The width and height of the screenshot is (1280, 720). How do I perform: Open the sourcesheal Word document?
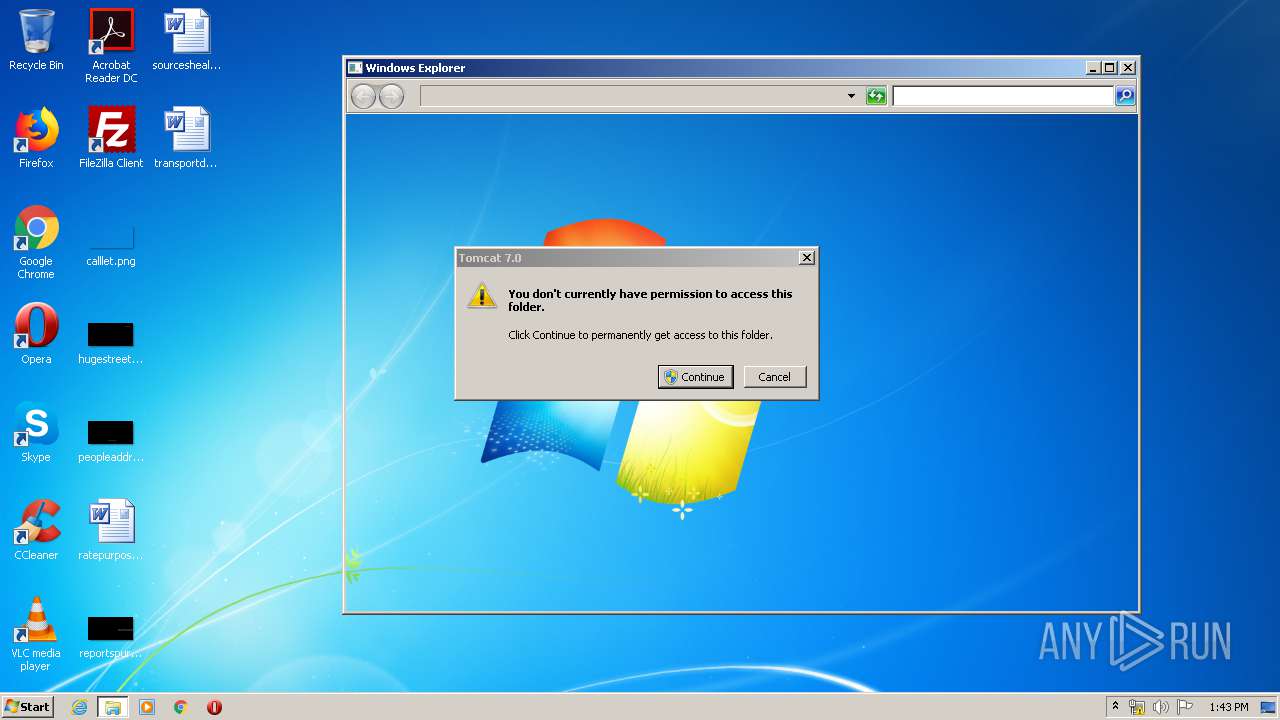click(186, 40)
